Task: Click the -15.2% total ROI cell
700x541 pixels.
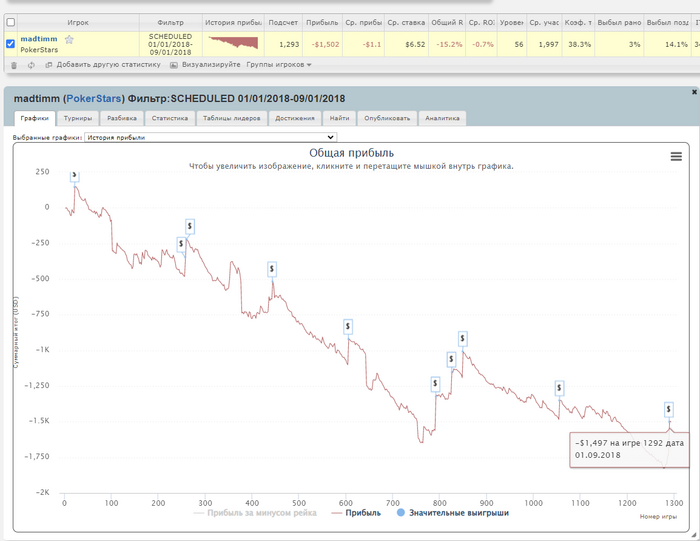Action: [x=447, y=44]
